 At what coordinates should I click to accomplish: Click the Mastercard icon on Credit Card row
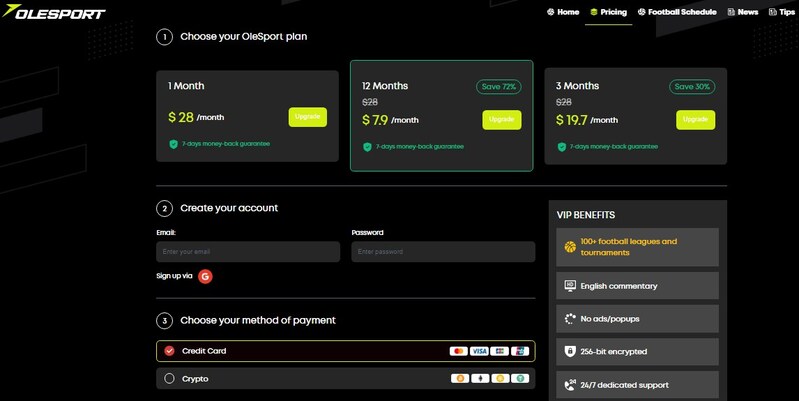[459, 351]
